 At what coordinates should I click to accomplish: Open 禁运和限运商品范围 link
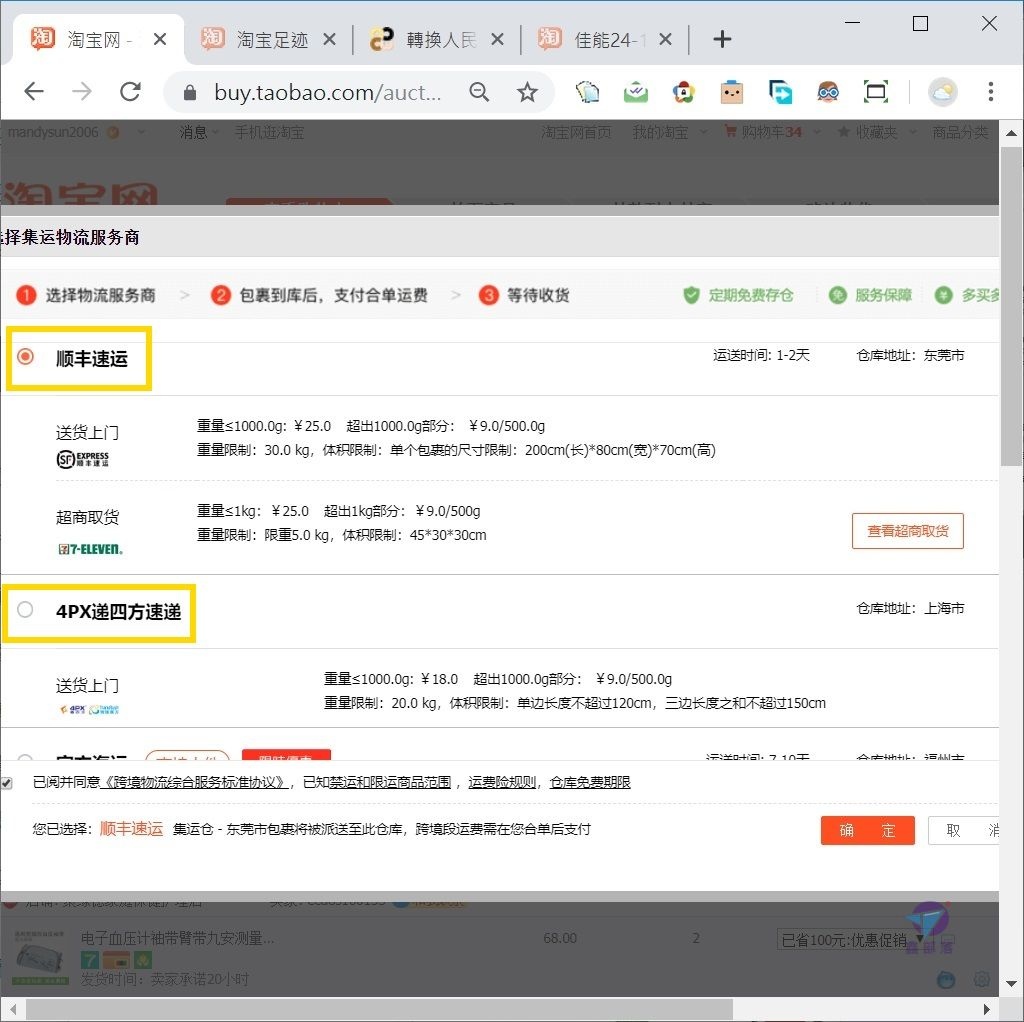pyautogui.click(x=390, y=782)
